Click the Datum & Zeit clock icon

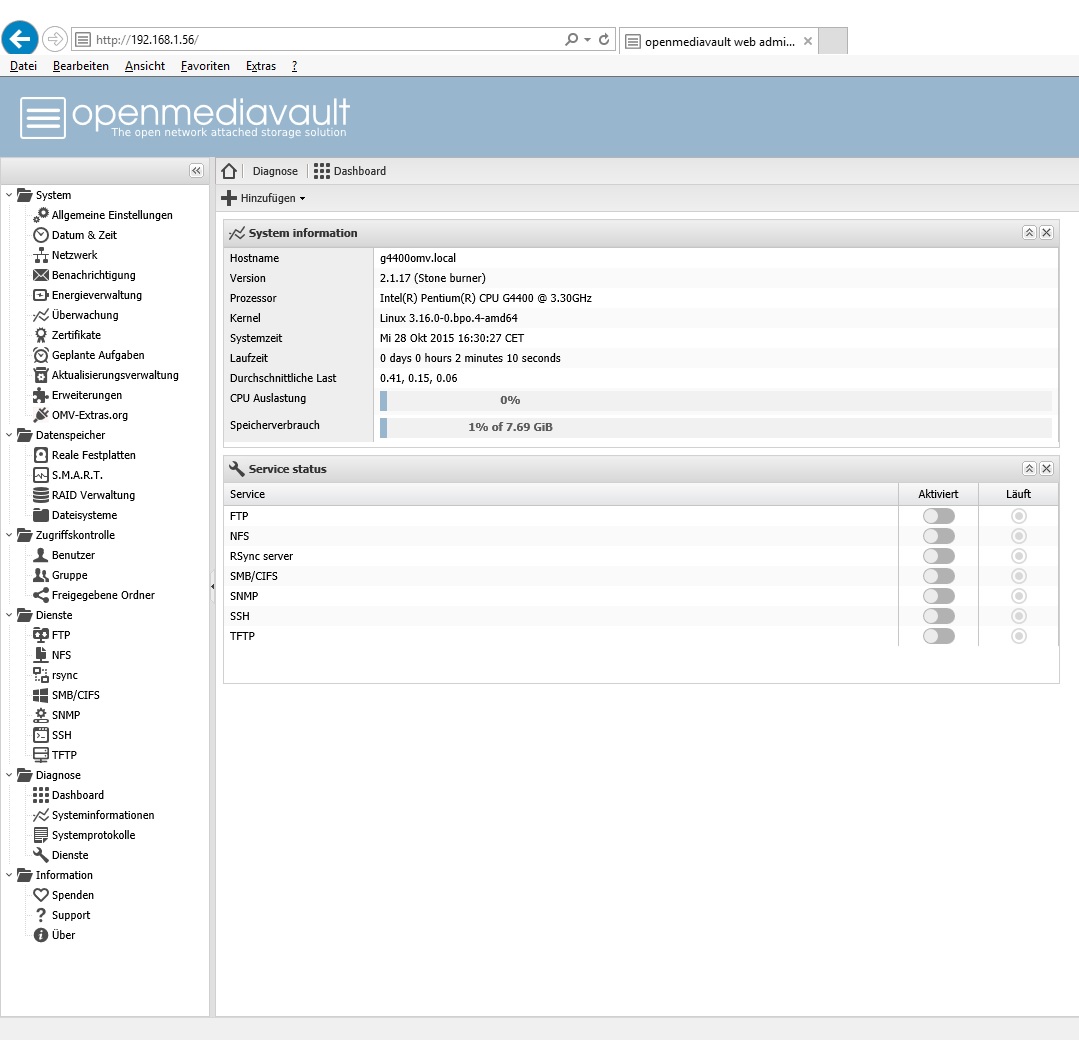(41, 235)
